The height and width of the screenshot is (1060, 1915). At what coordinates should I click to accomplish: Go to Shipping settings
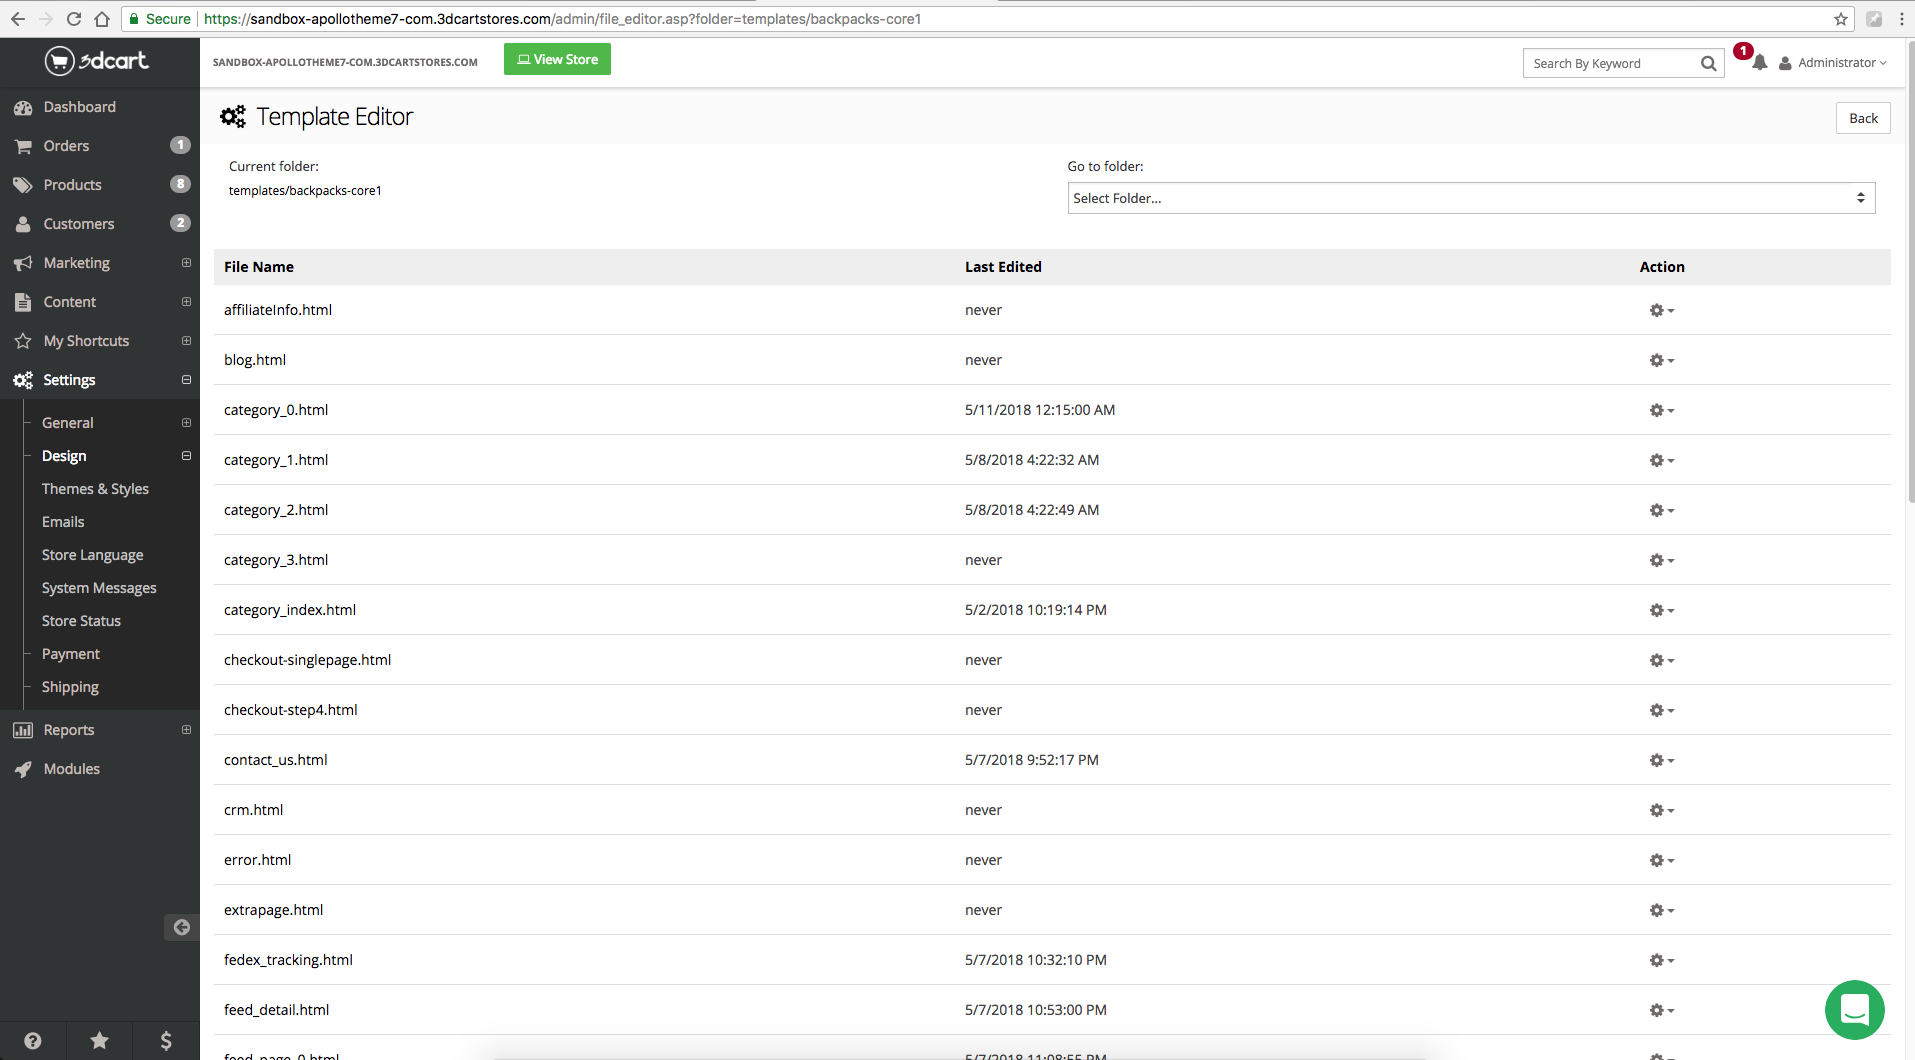[x=70, y=687]
